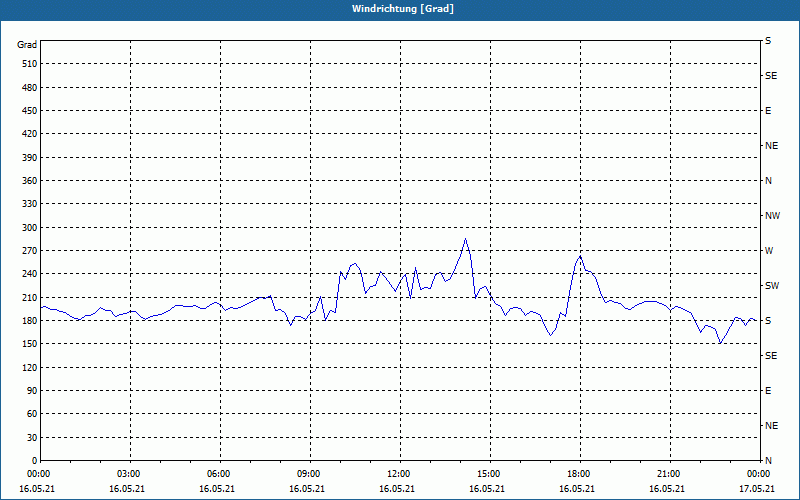The width and height of the screenshot is (800, 500).
Task: Click the 'Windrichtung [Grad]' chart title
Action: click(403, 9)
